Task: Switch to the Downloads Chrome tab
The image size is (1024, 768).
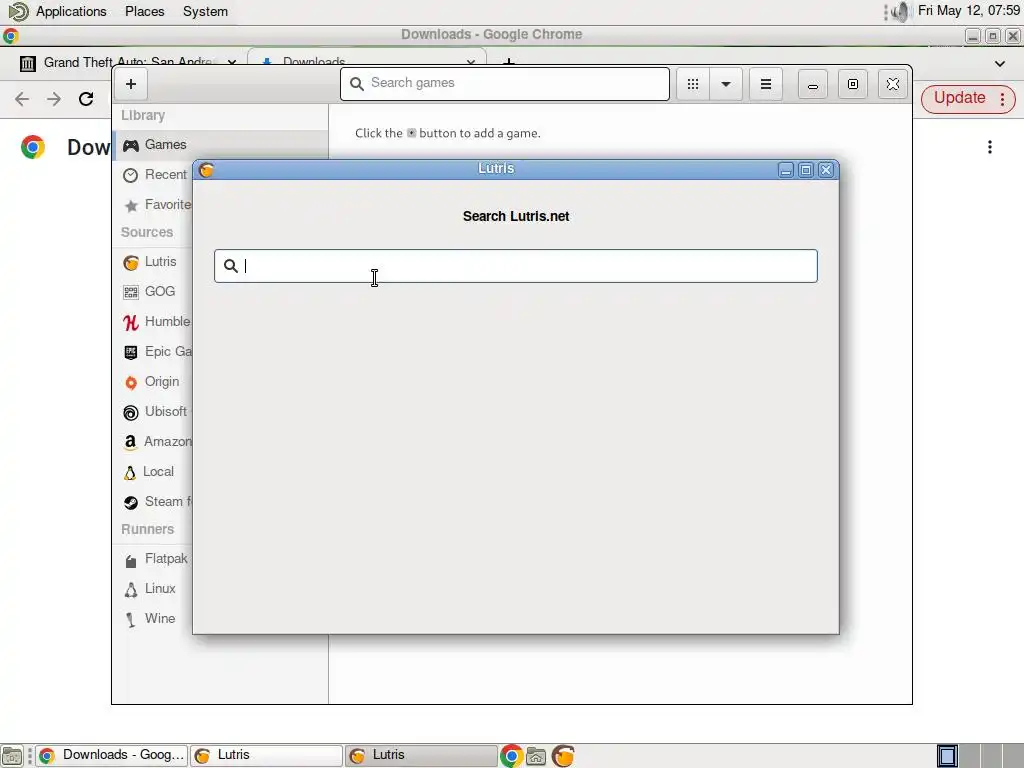Action: [366, 60]
